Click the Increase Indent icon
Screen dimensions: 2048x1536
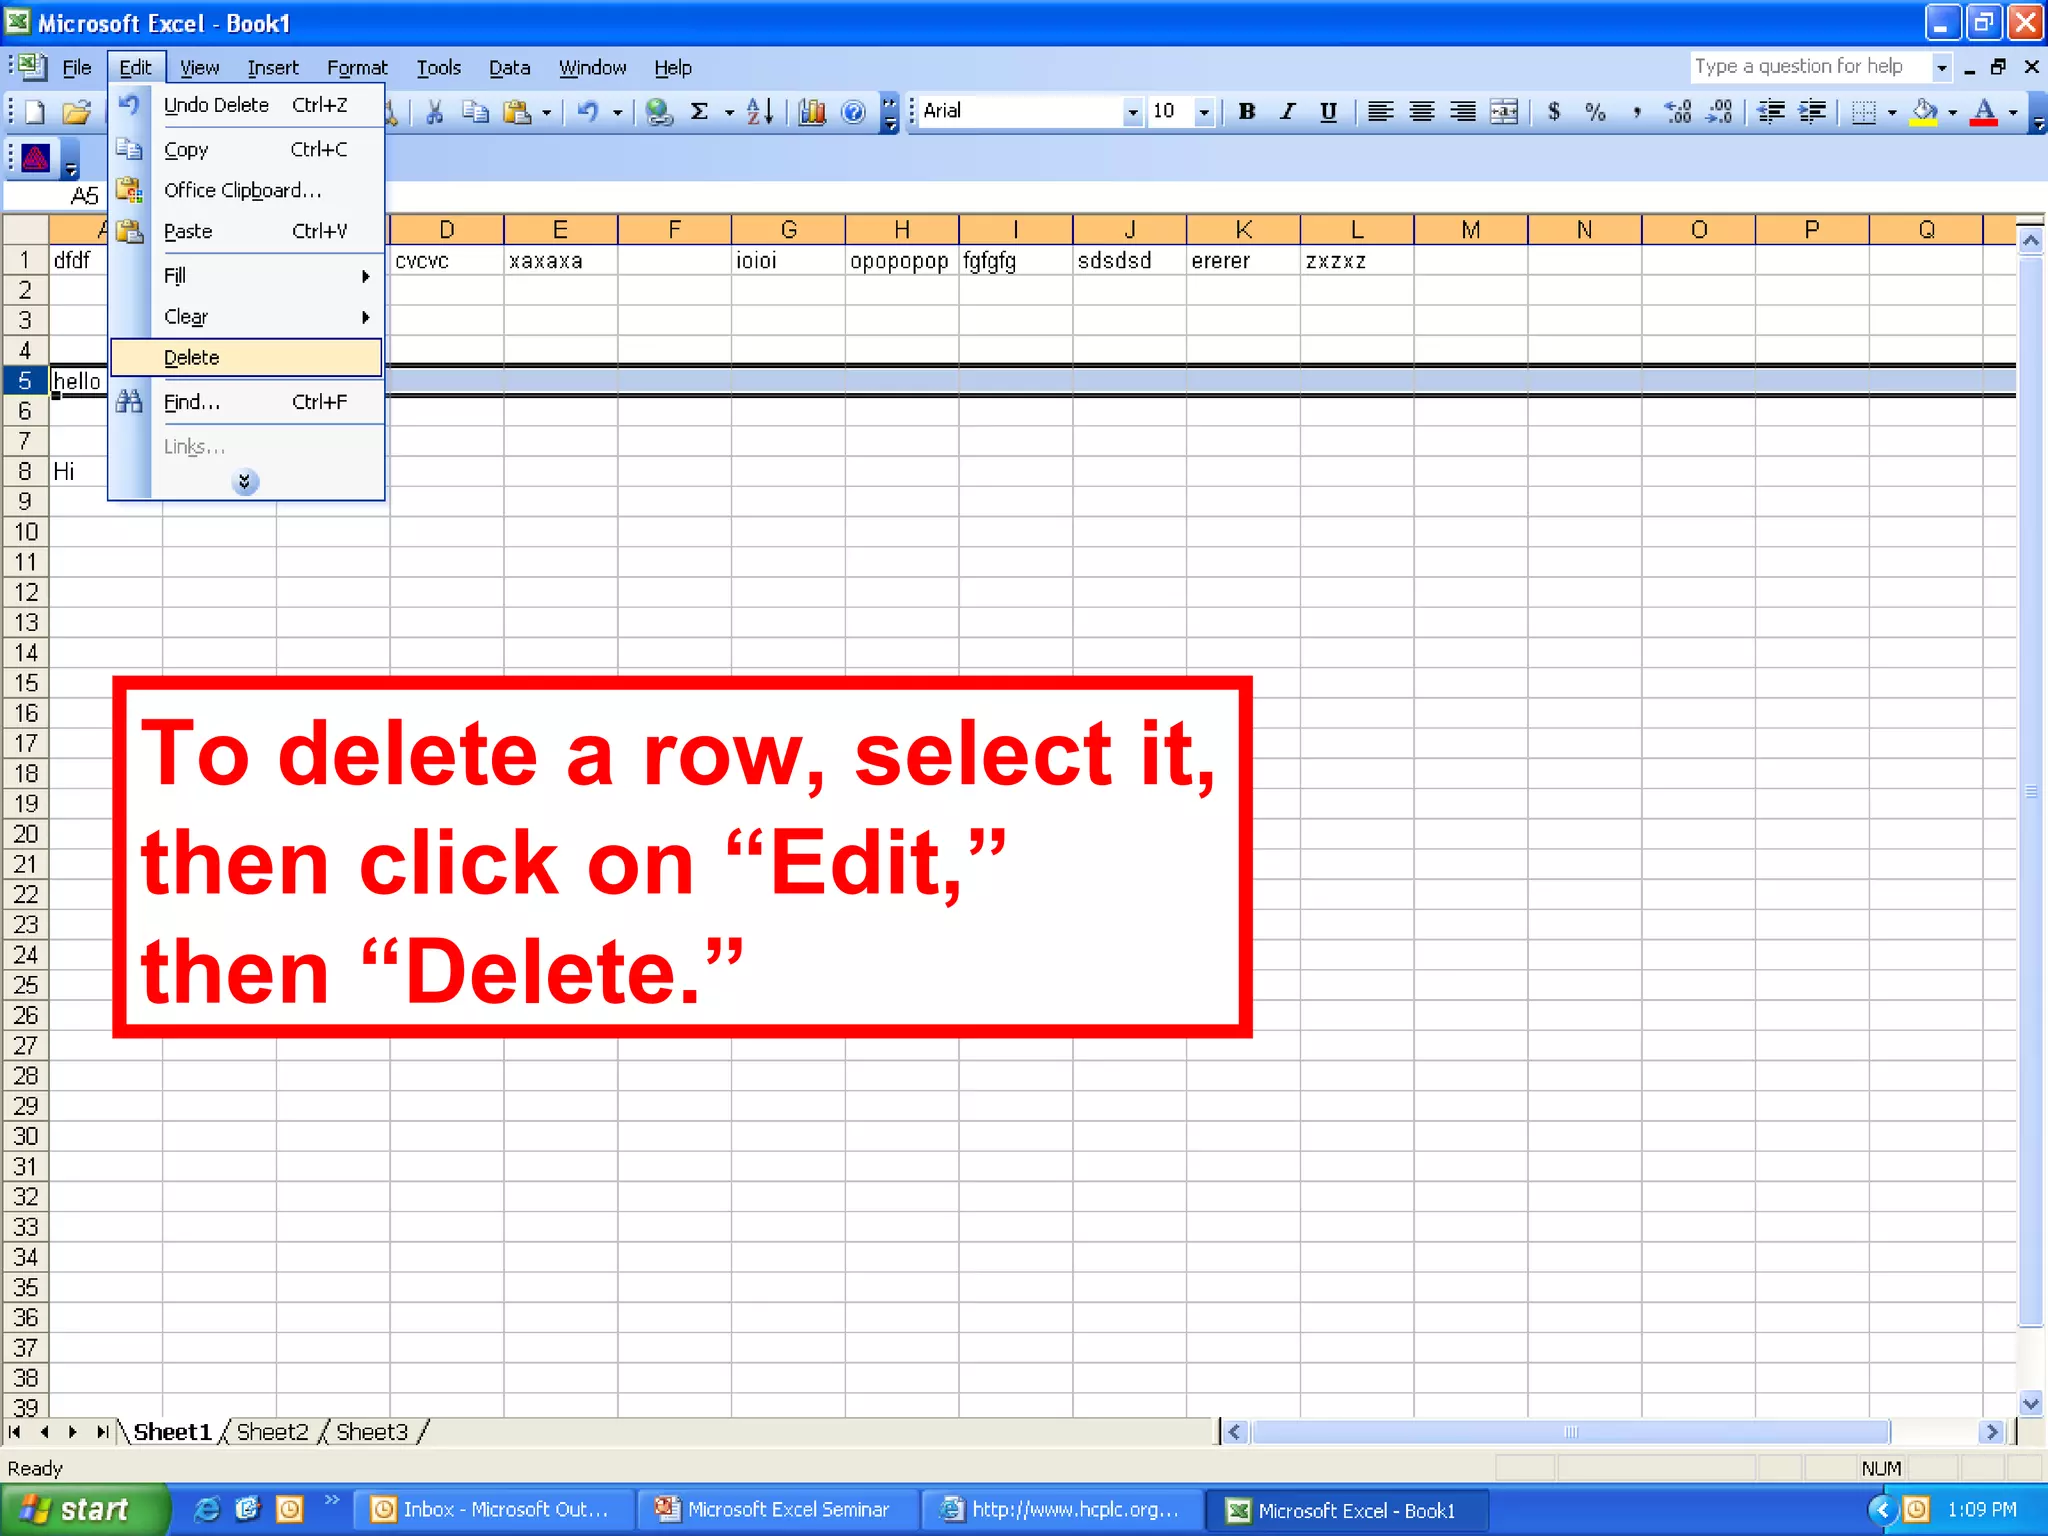(x=1812, y=112)
